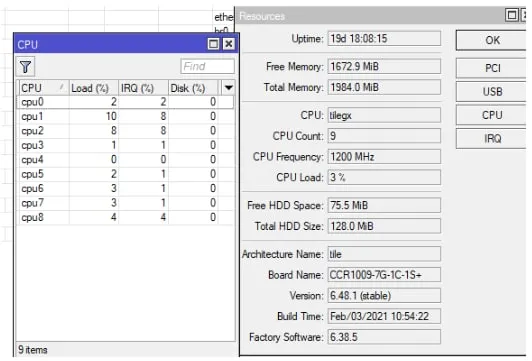Sort by Load (%) column
This screenshot has height=361, width=532.
click(x=93, y=88)
